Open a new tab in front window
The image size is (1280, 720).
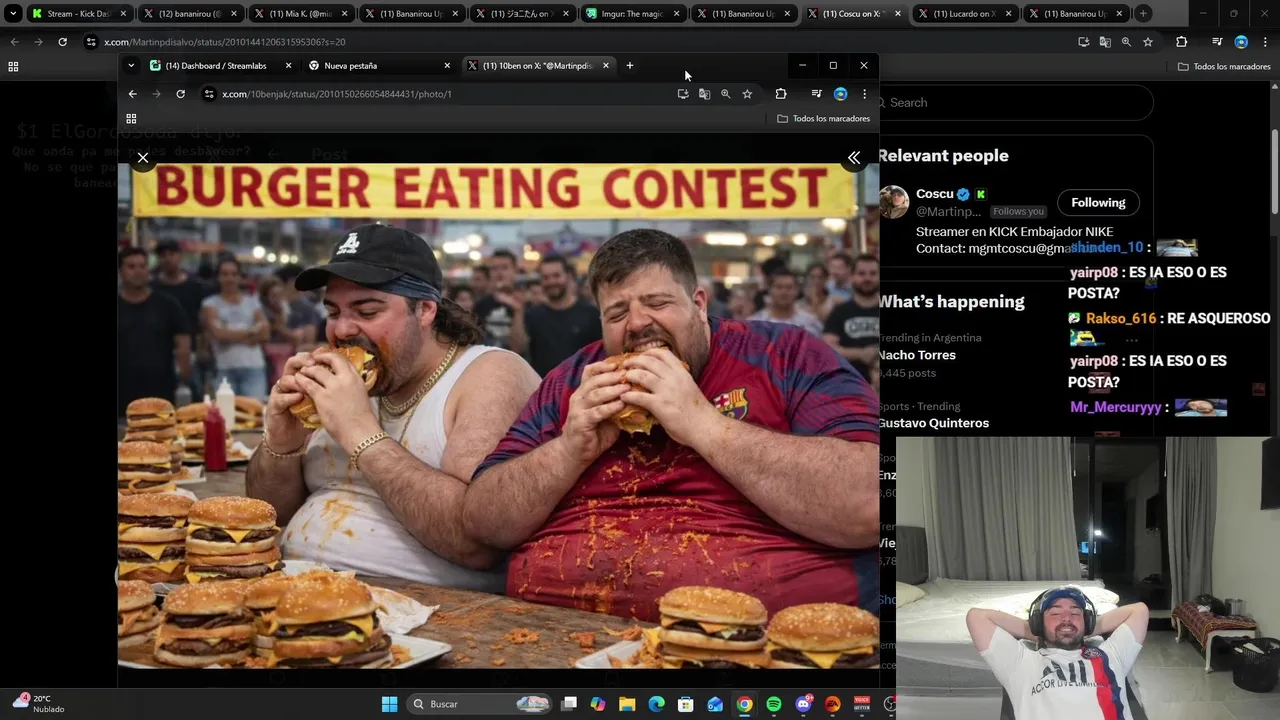[x=629, y=66]
